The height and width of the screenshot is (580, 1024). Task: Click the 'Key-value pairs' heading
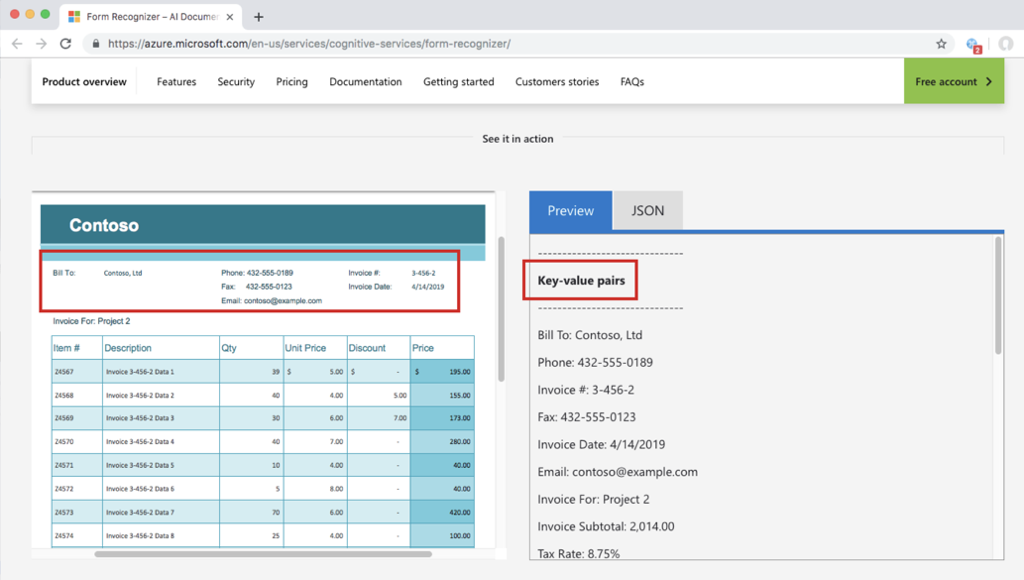pyautogui.click(x=581, y=280)
